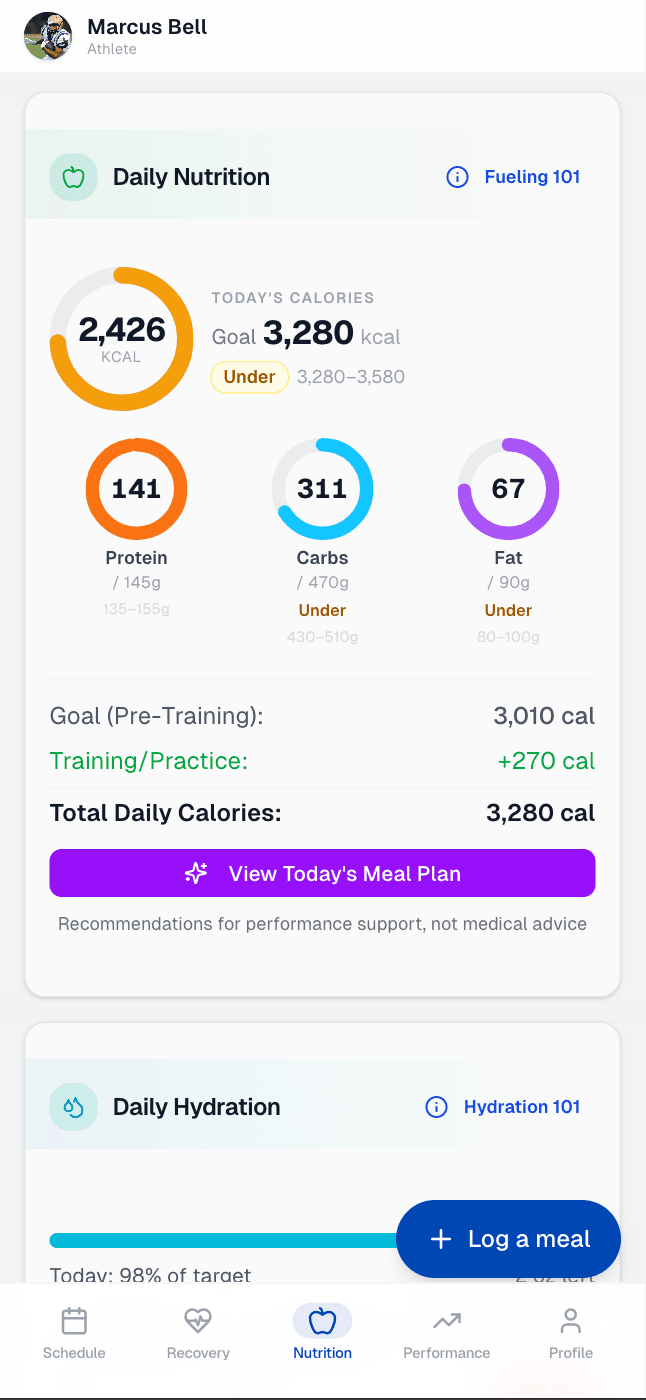Tap the info icon next to Fueling 101
The image size is (646, 1400).
tap(457, 177)
